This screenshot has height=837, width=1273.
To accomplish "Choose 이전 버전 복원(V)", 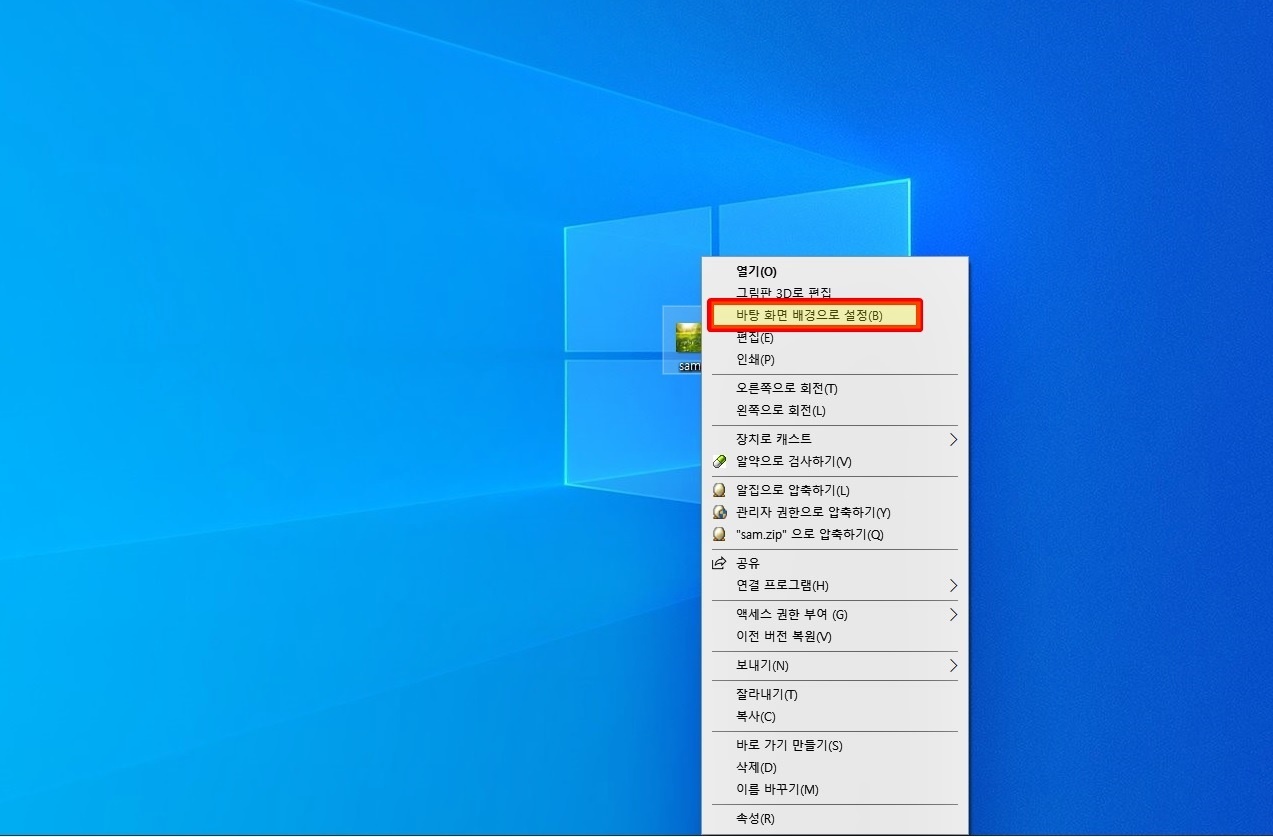I will (x=835, y=637).
